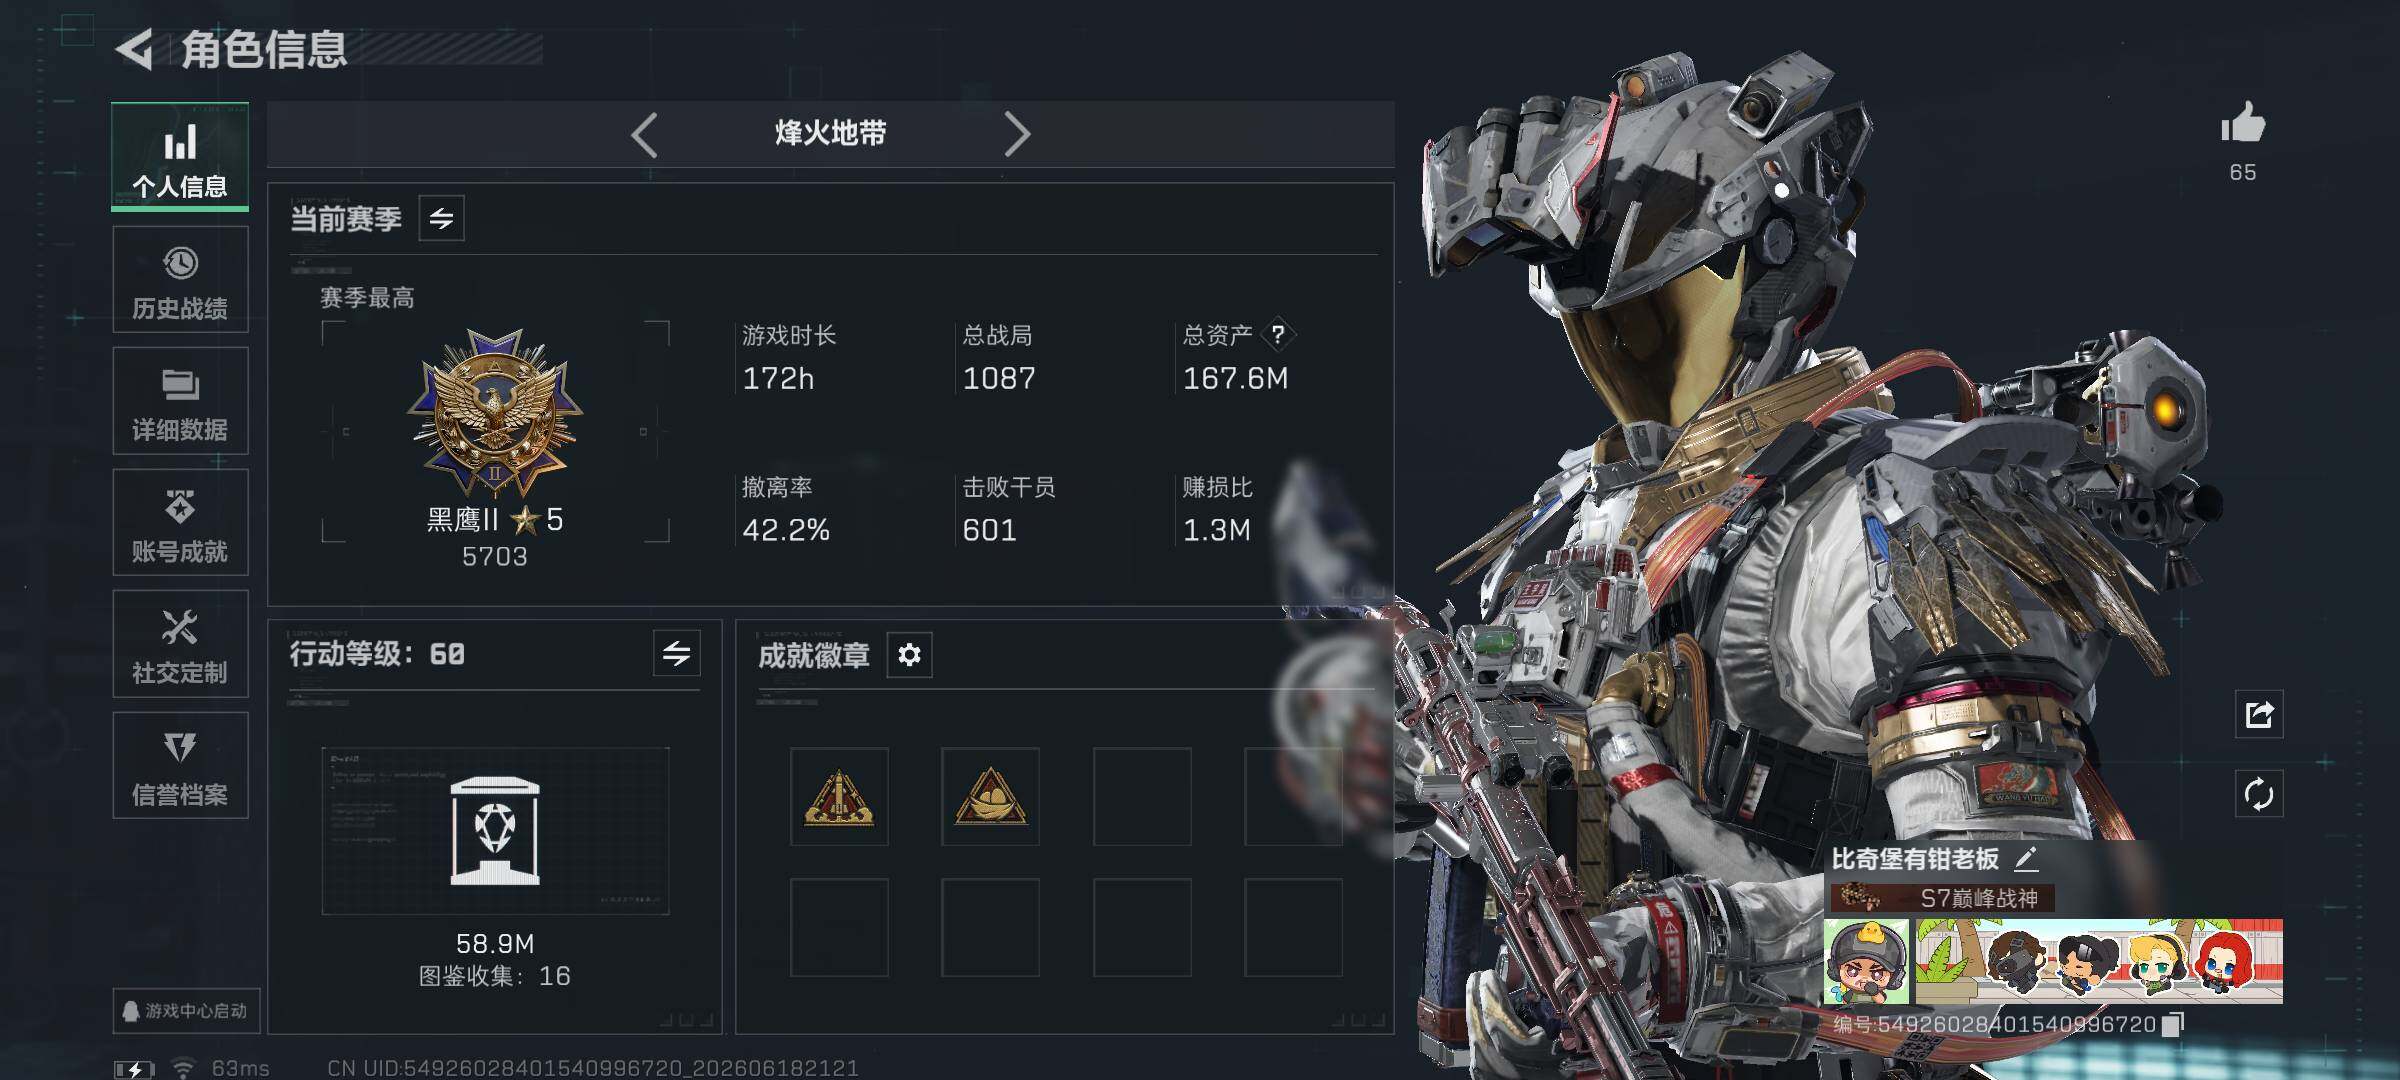This screenshot has height=1080, width=2400.
Task: Click the pencil icon to edit nickname
Action: click(x=2025, y=859)
